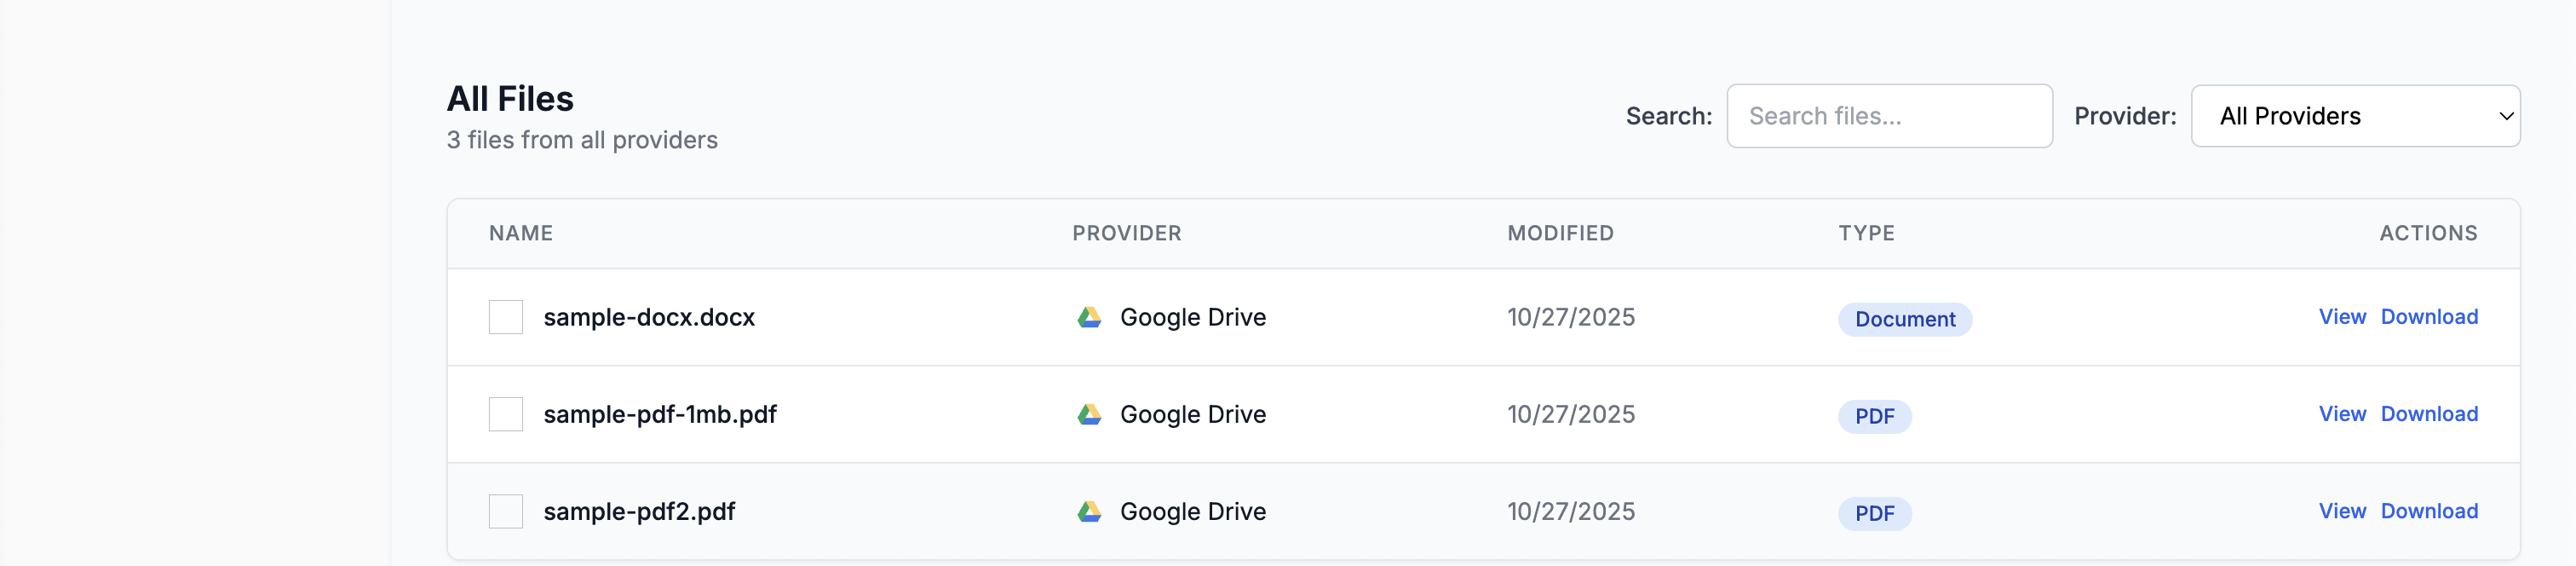Open sample-pdf-1mb.pdf with View link
Image resolution: width=2576 pixels, height=566 pixels.
[x=2342, y=413]
